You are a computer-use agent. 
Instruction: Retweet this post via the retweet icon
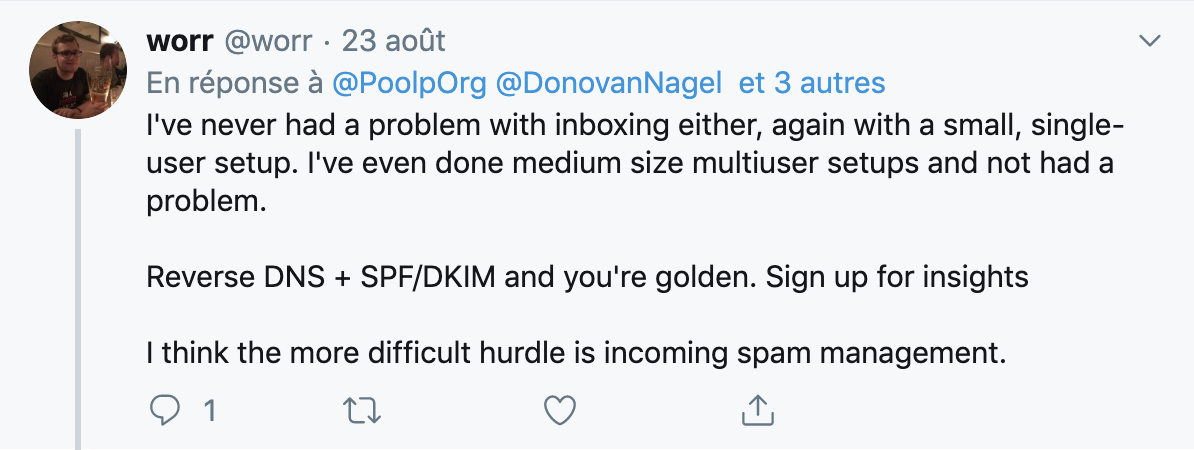[x=362, y=411]
